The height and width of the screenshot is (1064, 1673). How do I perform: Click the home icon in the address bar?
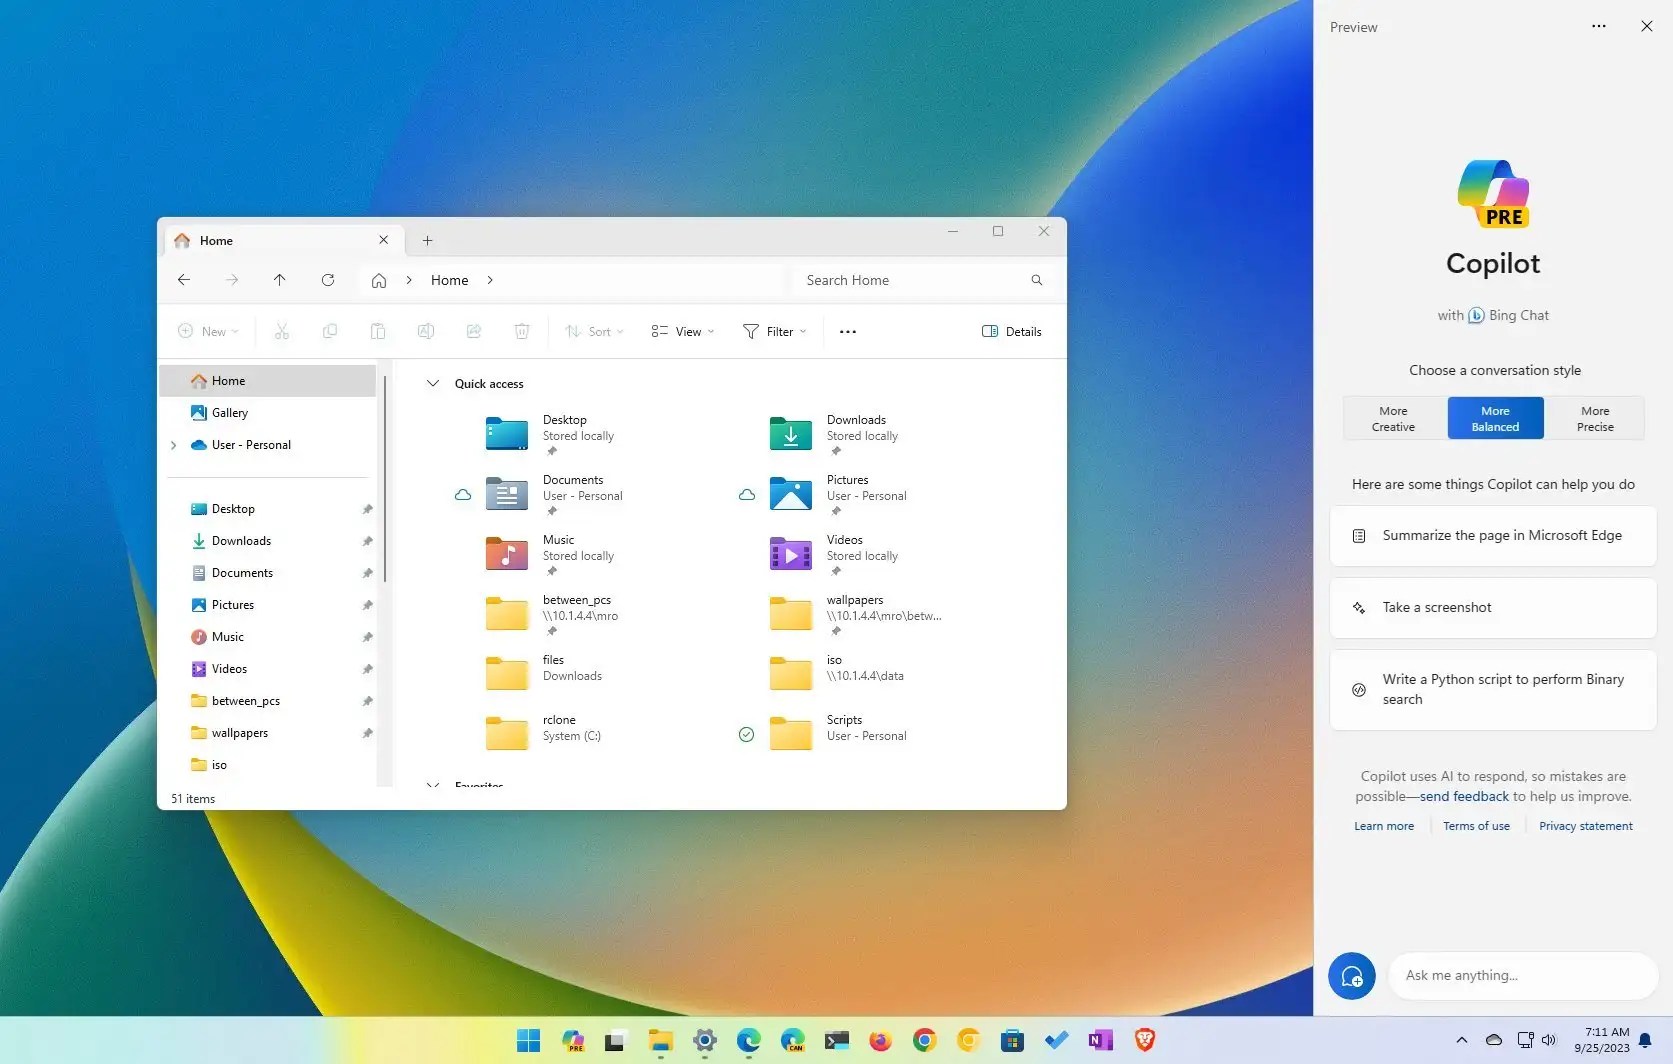379,281
